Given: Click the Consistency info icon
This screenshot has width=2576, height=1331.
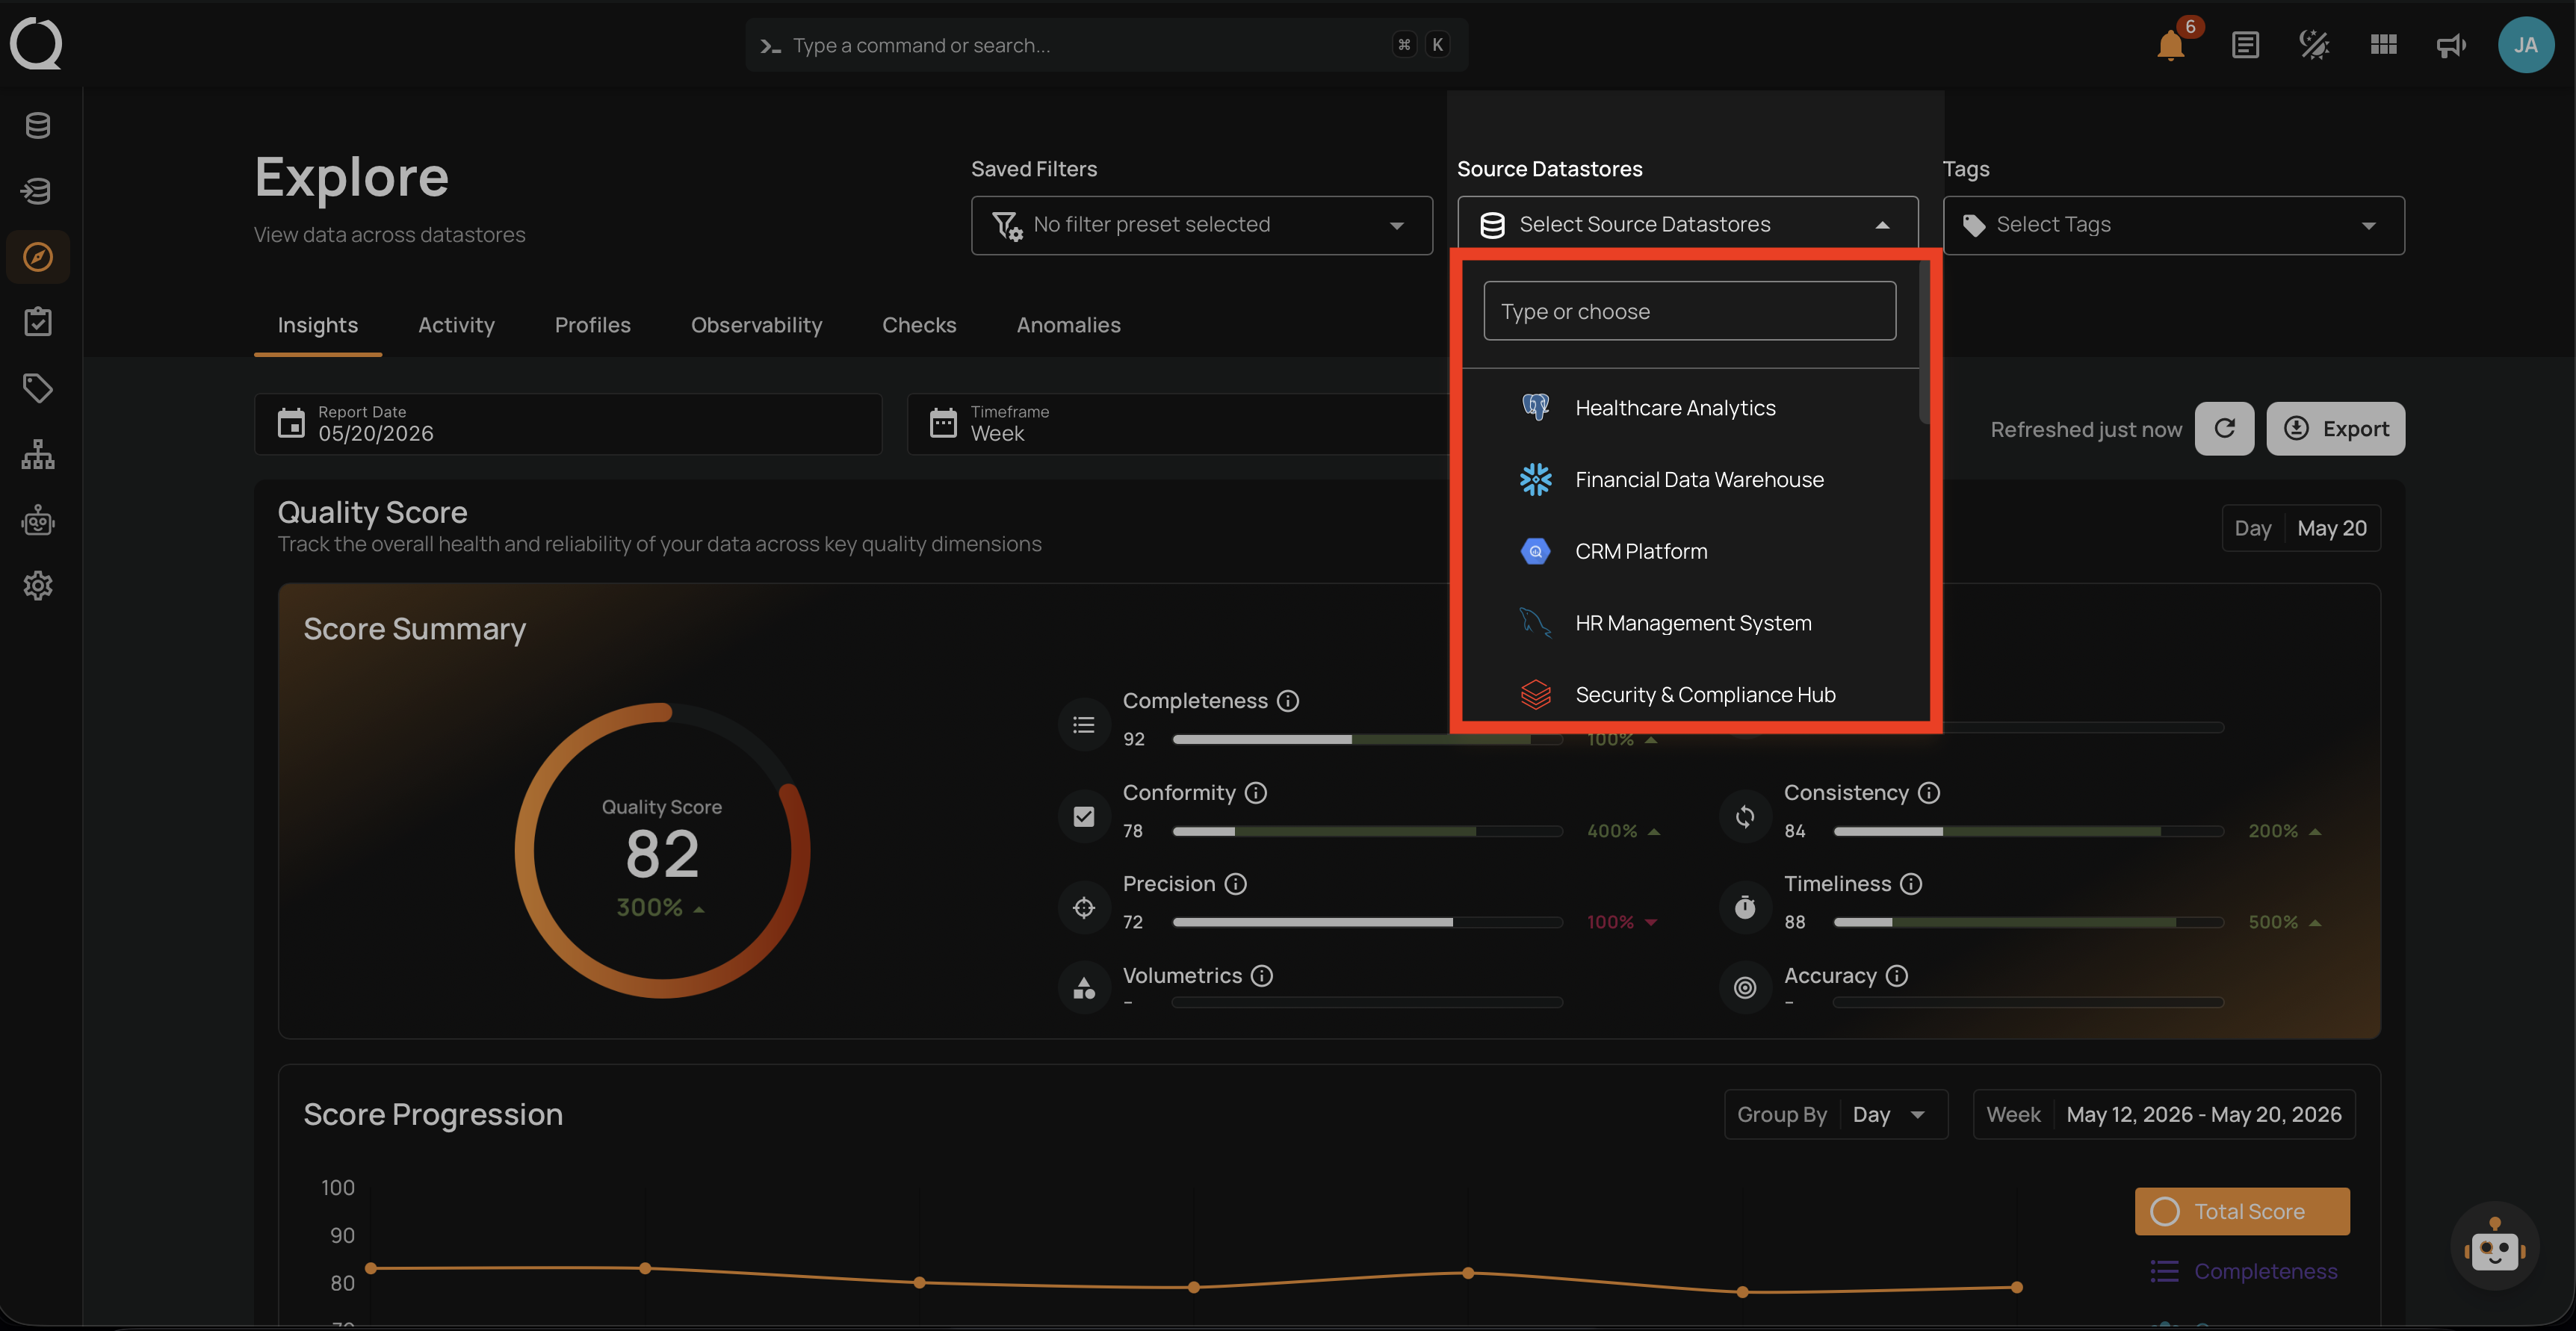Looking at the screenshot, I should 1929,793.
